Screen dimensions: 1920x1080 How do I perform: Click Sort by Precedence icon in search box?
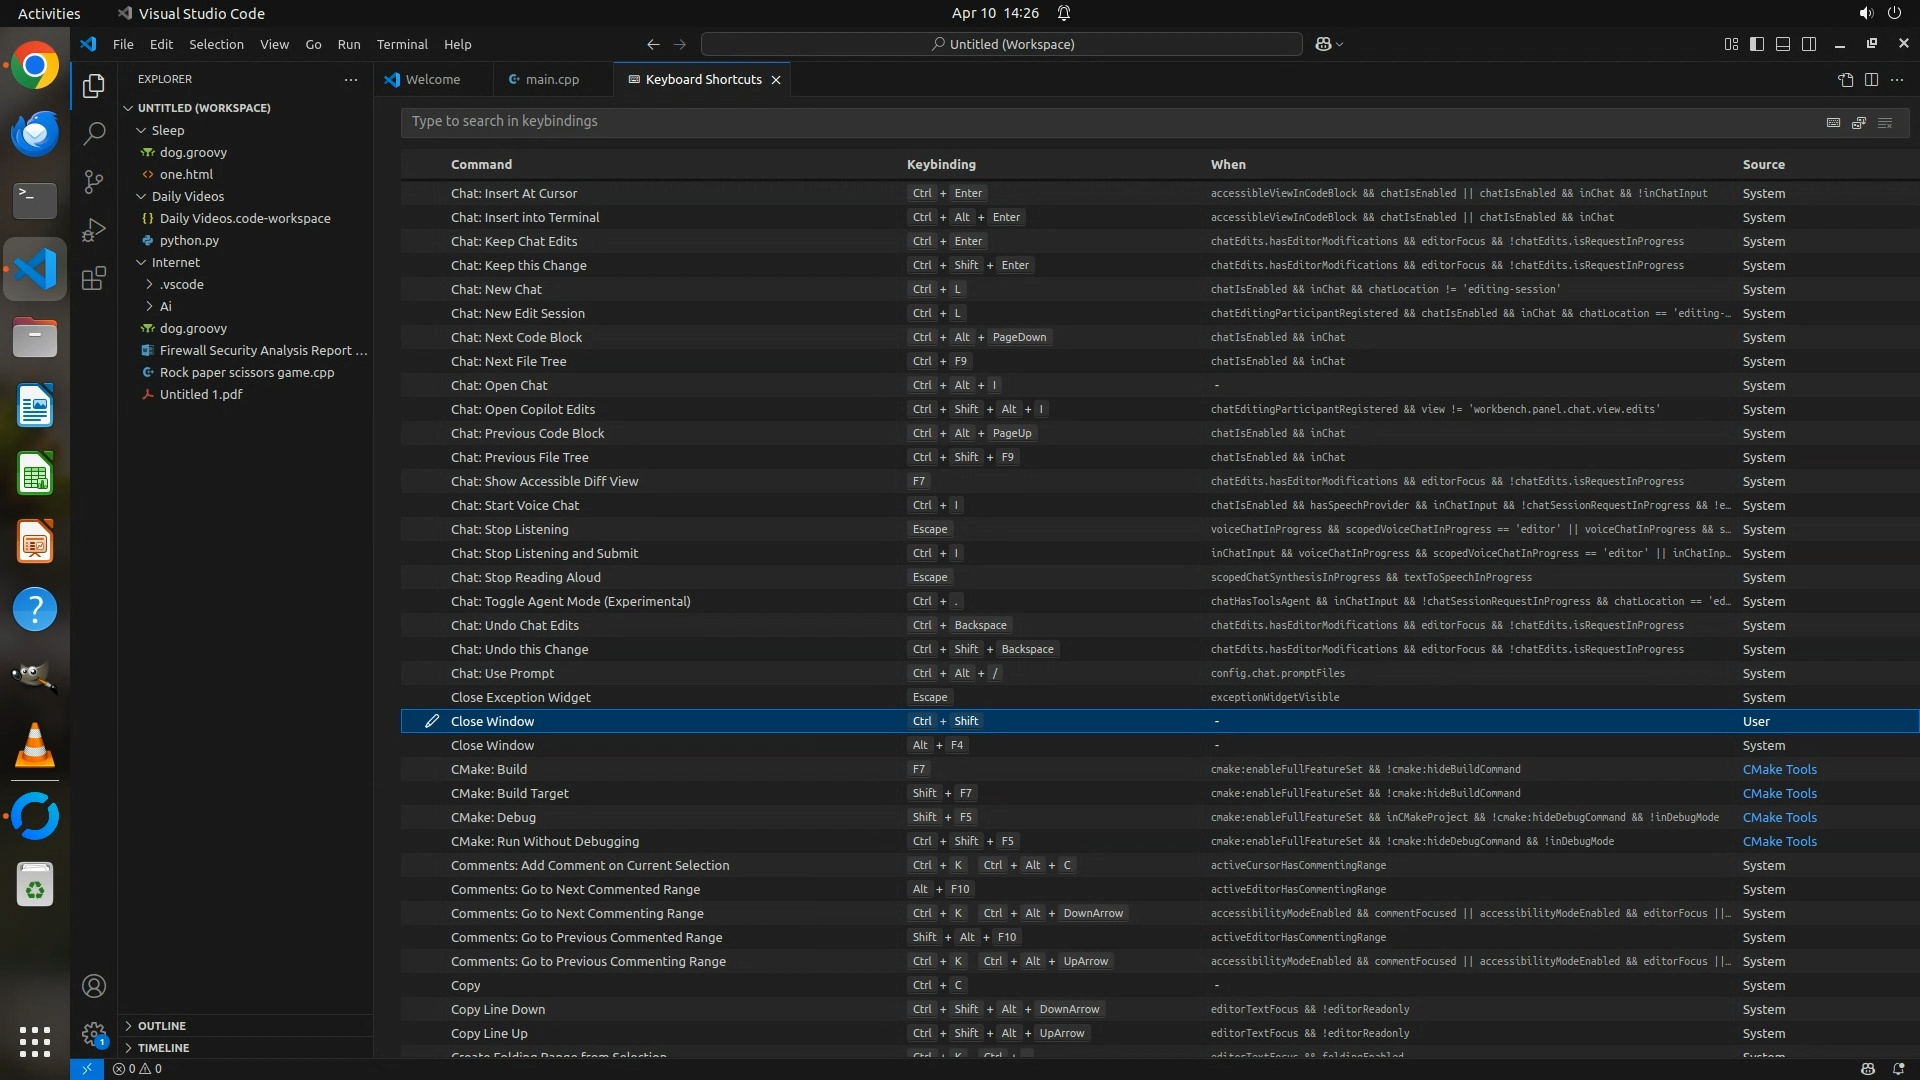point(1859,122)
